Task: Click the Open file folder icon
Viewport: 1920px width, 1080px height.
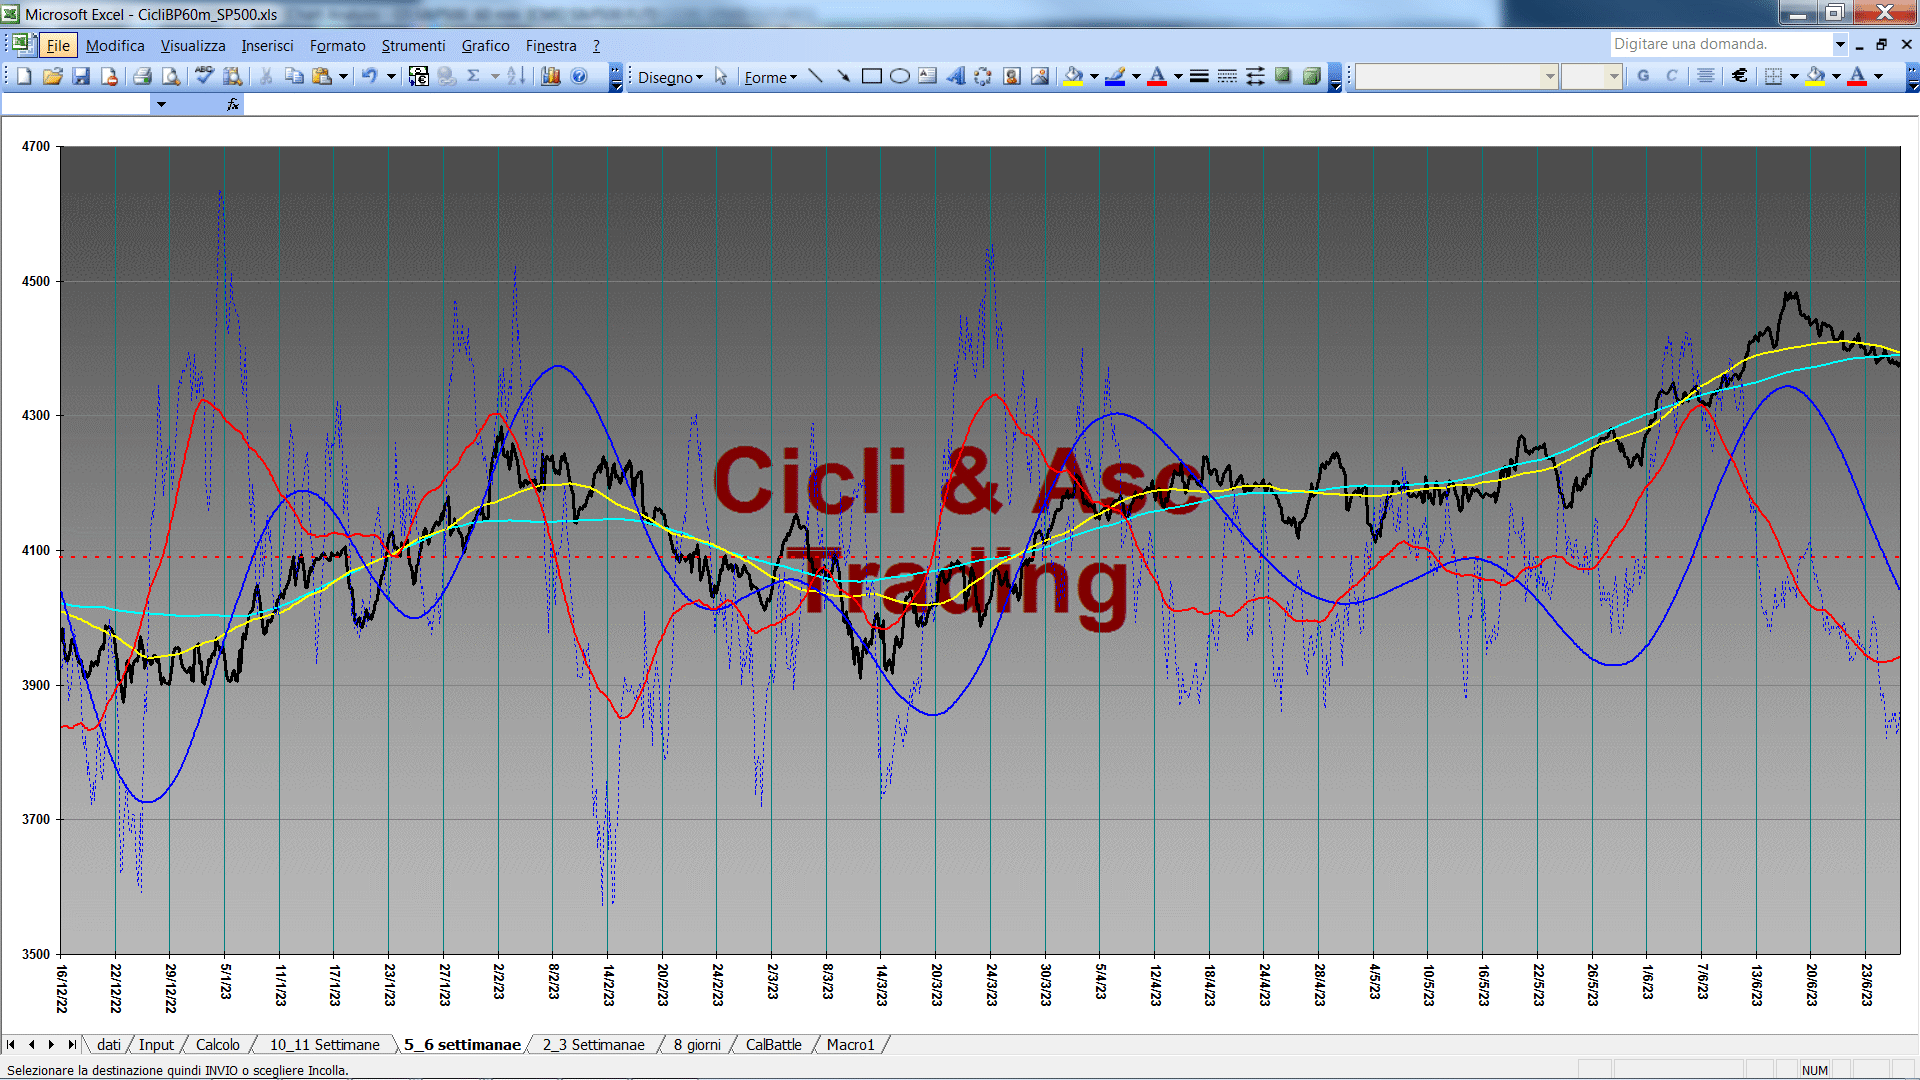Action: point(53,76)
